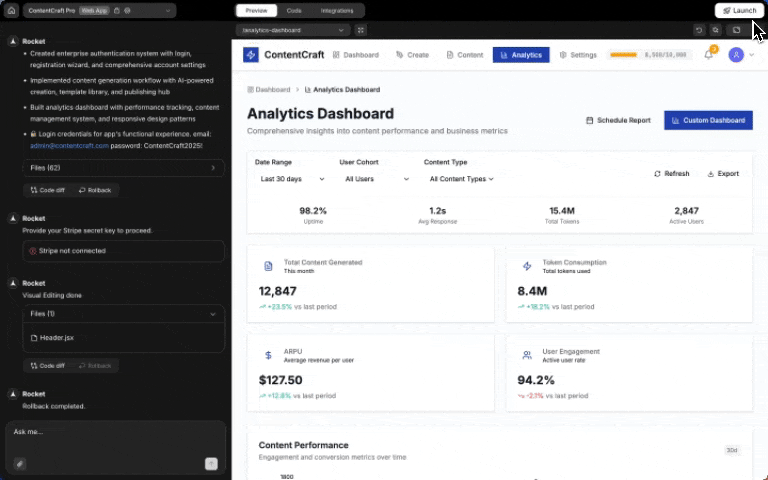Switch to the Code tab
768x480 pixels.
pos(294,10)
